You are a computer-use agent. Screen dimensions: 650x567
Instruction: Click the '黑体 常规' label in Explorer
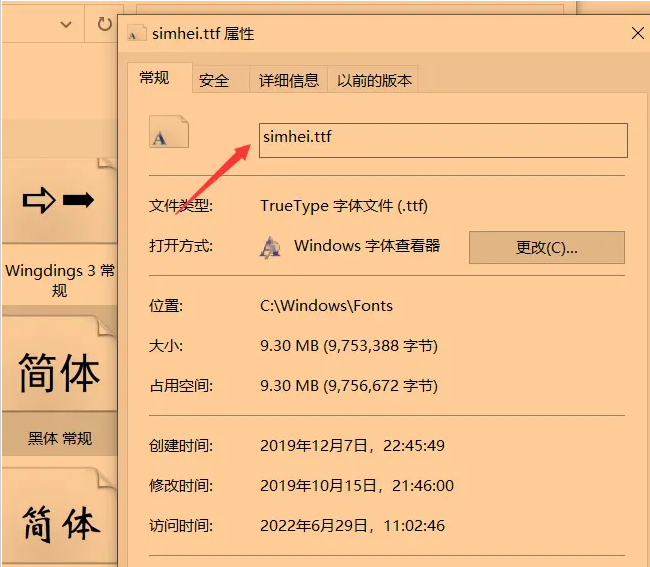[x=60, y=438]
